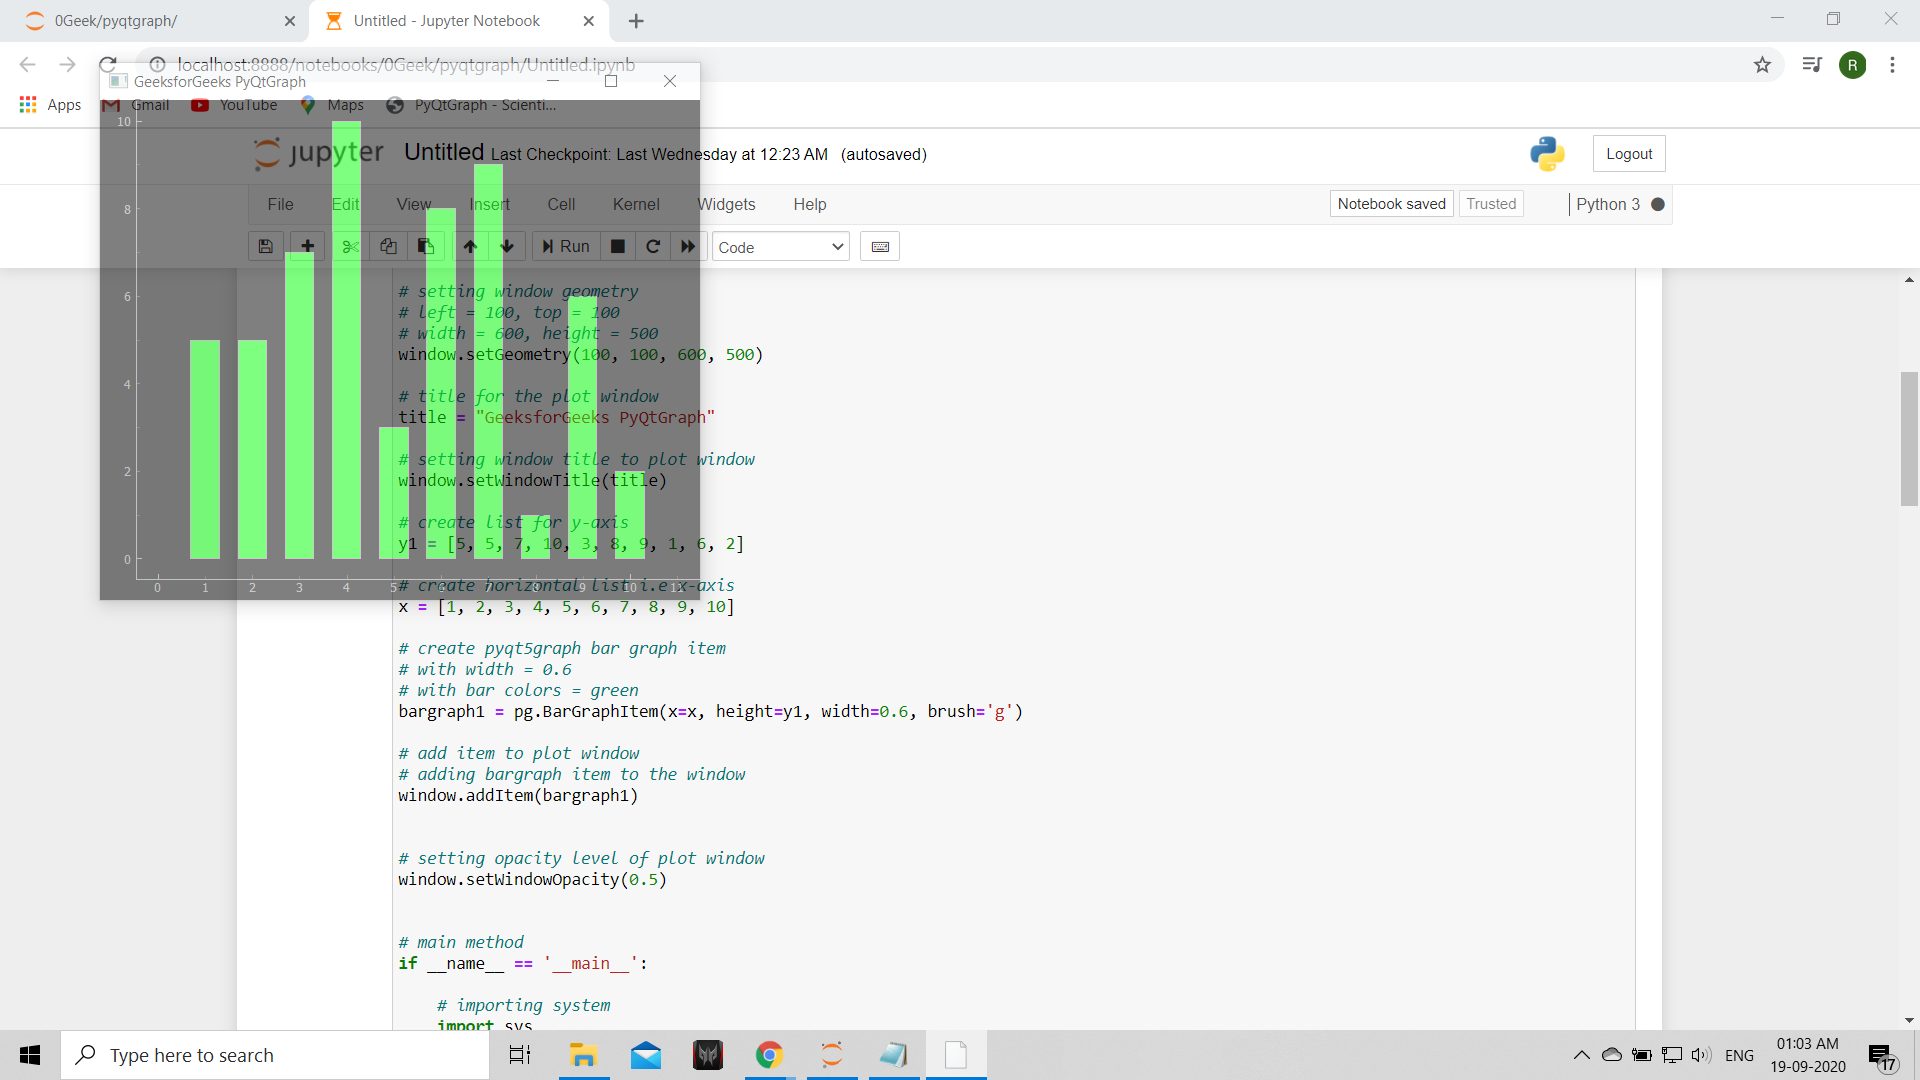Click restart and run all fast-forward icon
The width and height of the screenshot is (1920, 1080).
pos(688,247)
